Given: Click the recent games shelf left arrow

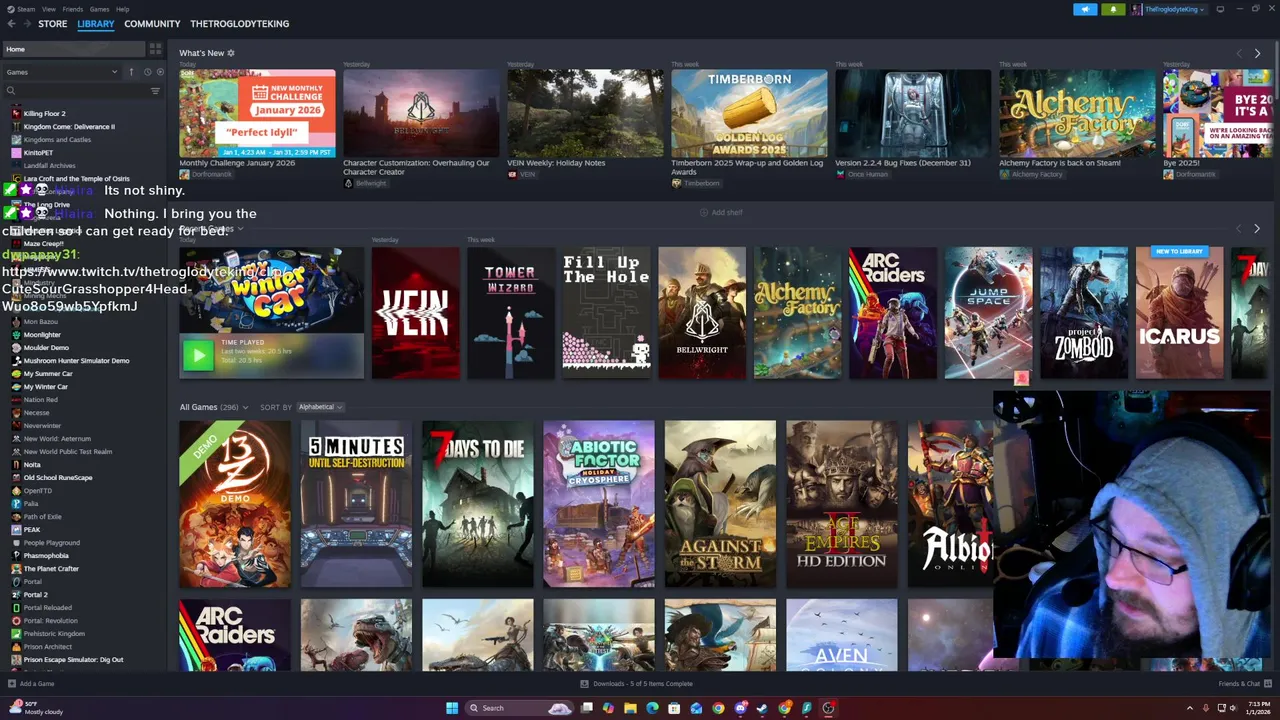Looking at the screenshot, I should (x=1239, y=229).
